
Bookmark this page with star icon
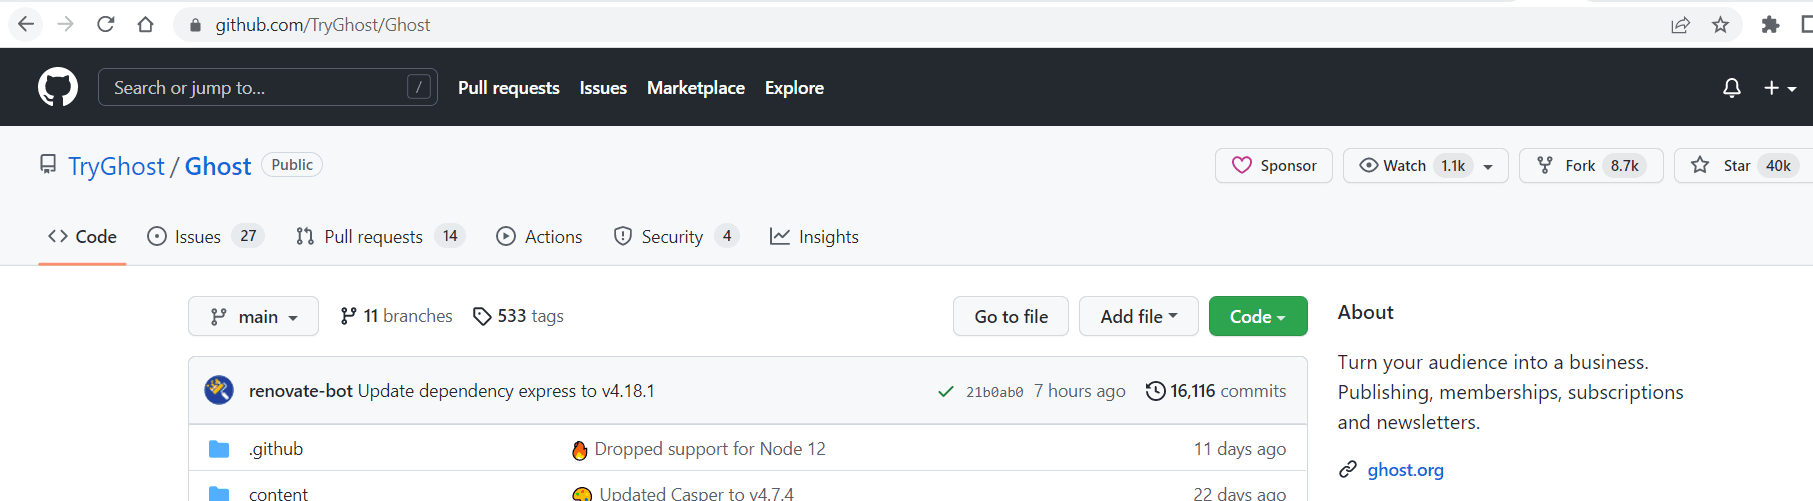(1720, 25)
